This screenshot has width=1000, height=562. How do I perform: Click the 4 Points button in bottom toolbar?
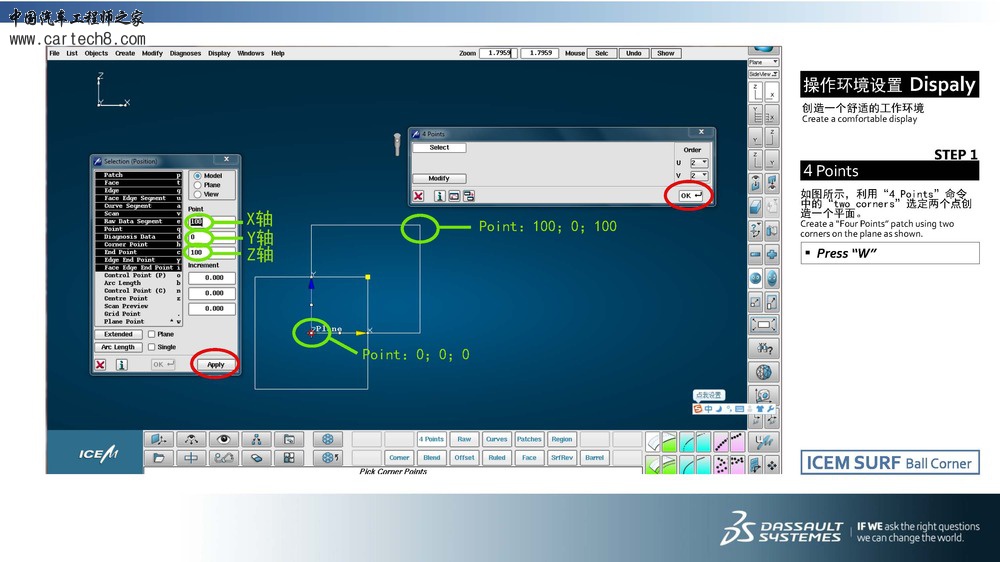(431, 439)
